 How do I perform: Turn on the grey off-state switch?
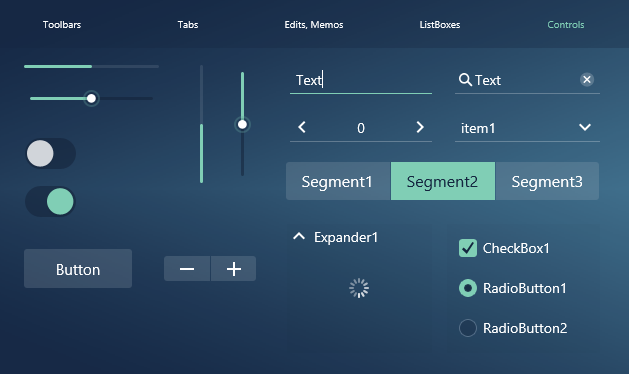coord(51,153)
